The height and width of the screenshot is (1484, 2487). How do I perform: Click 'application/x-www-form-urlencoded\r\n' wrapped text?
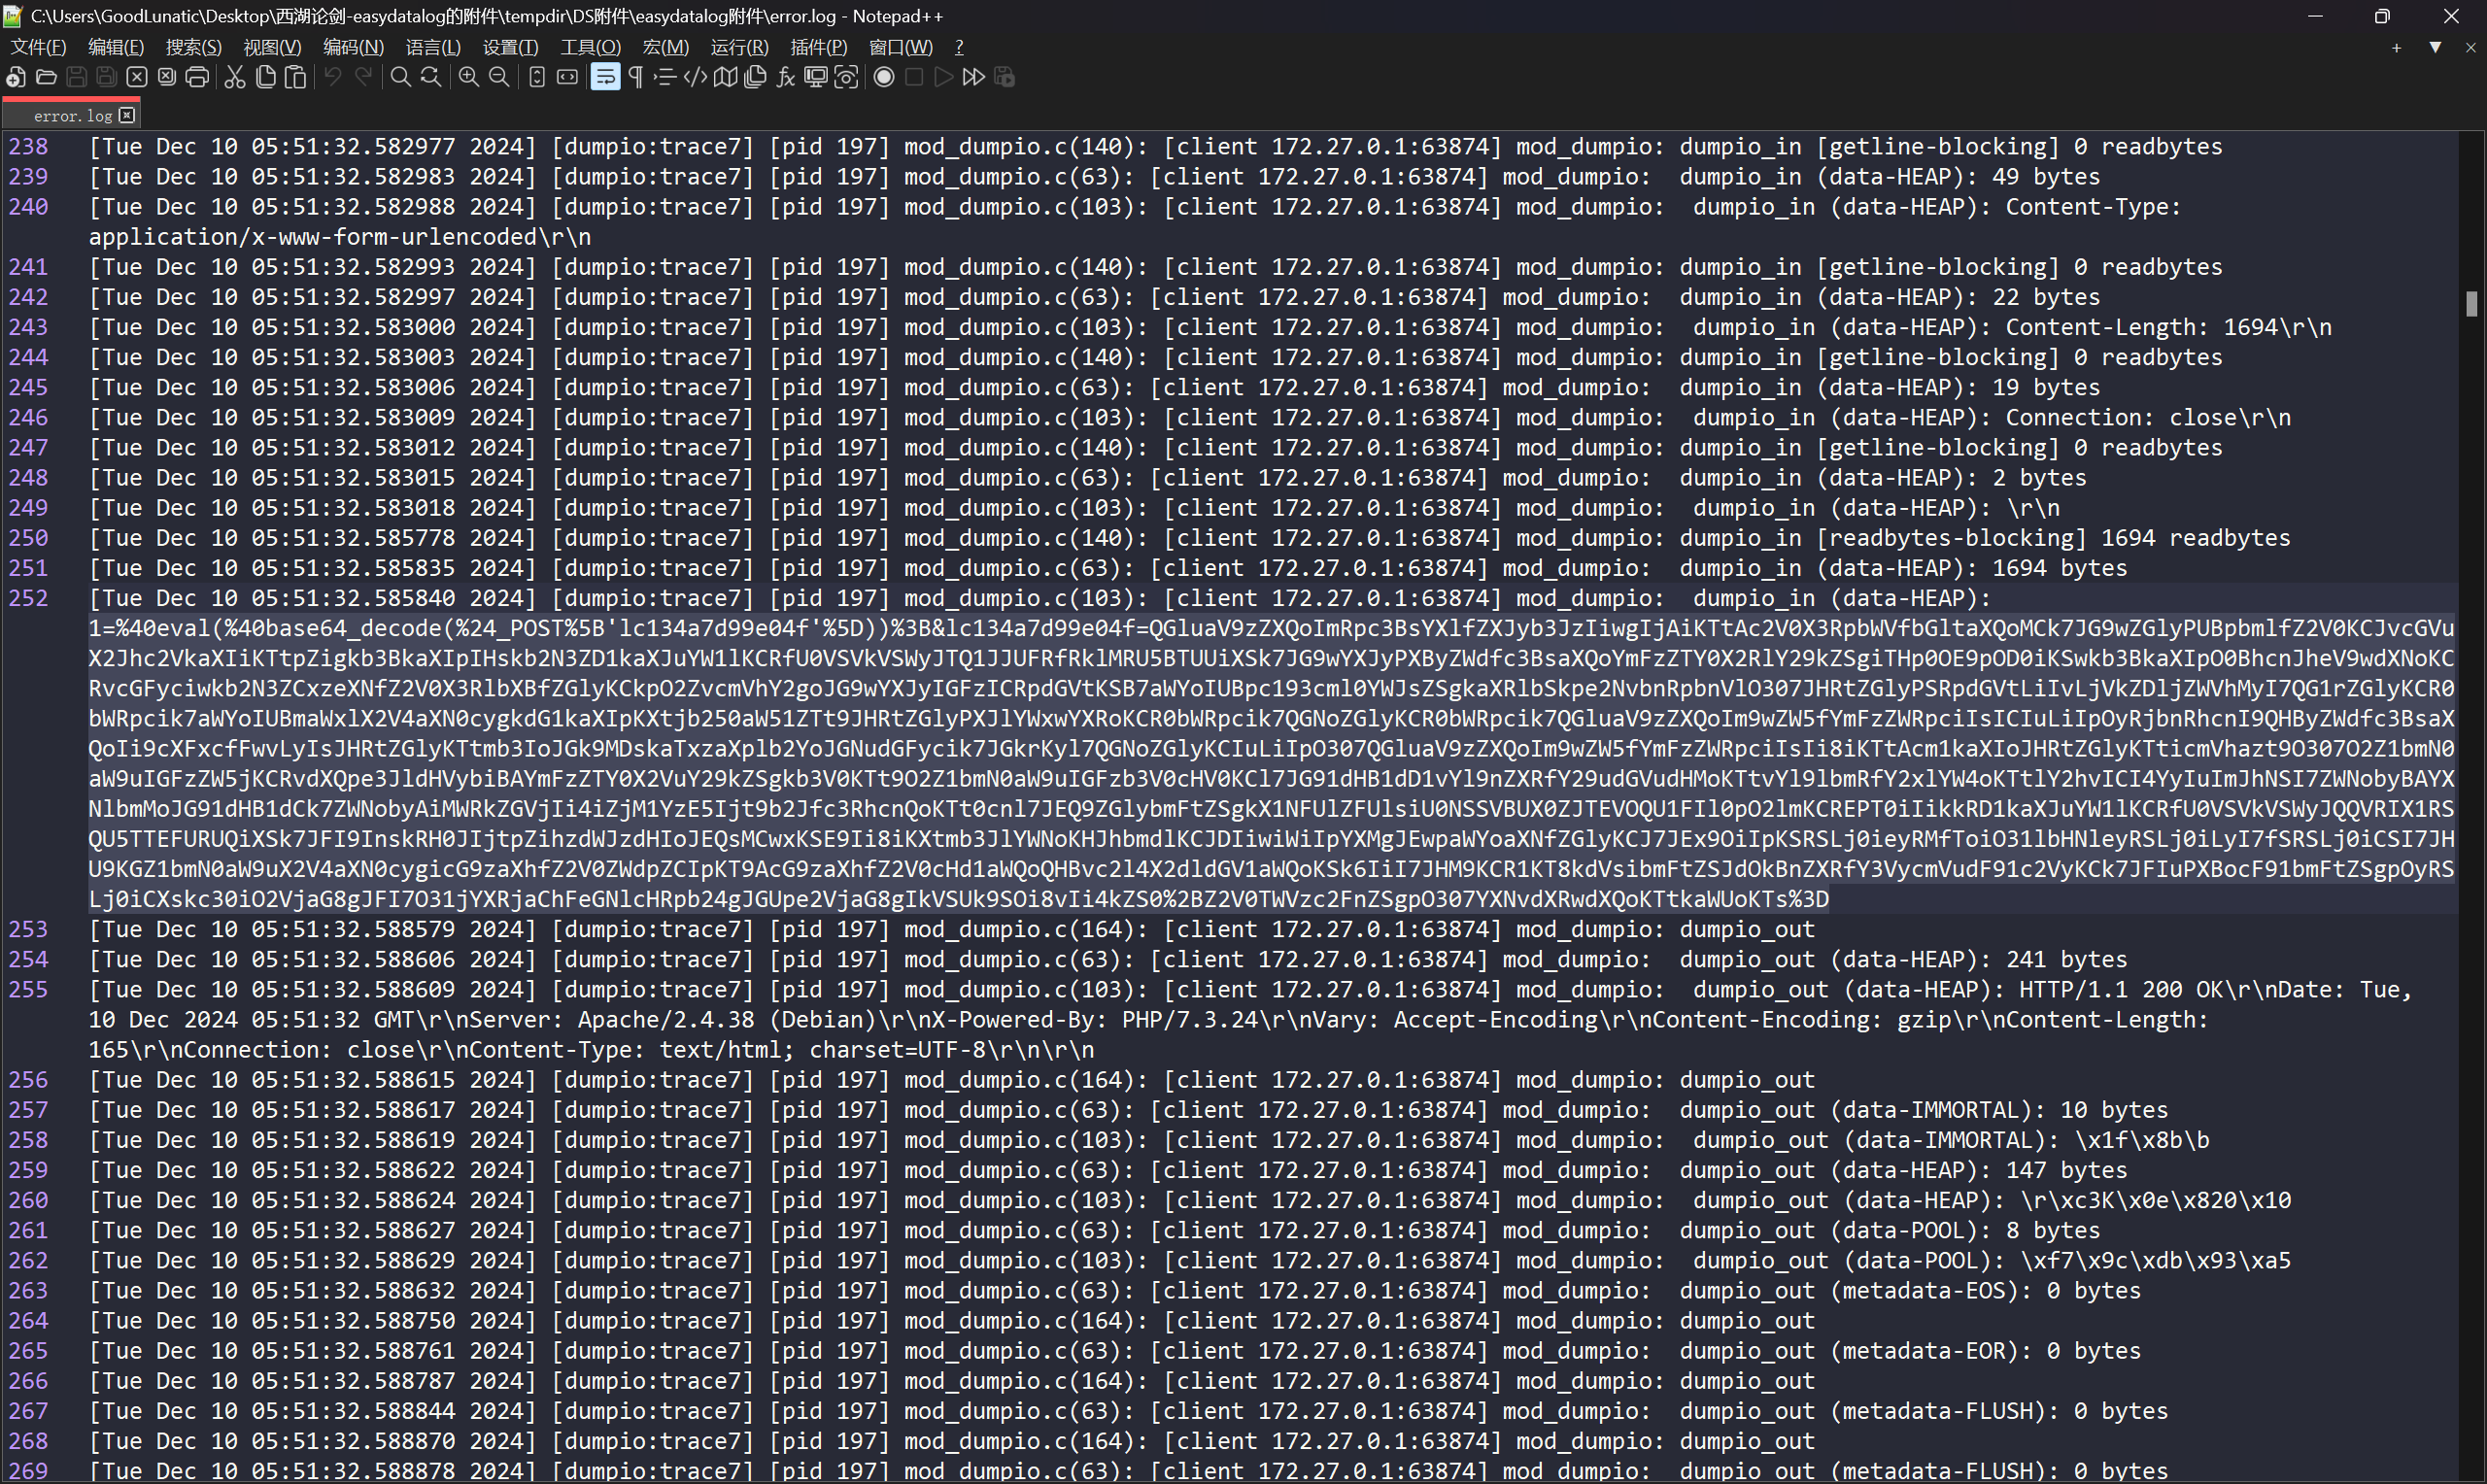point(340,237)
